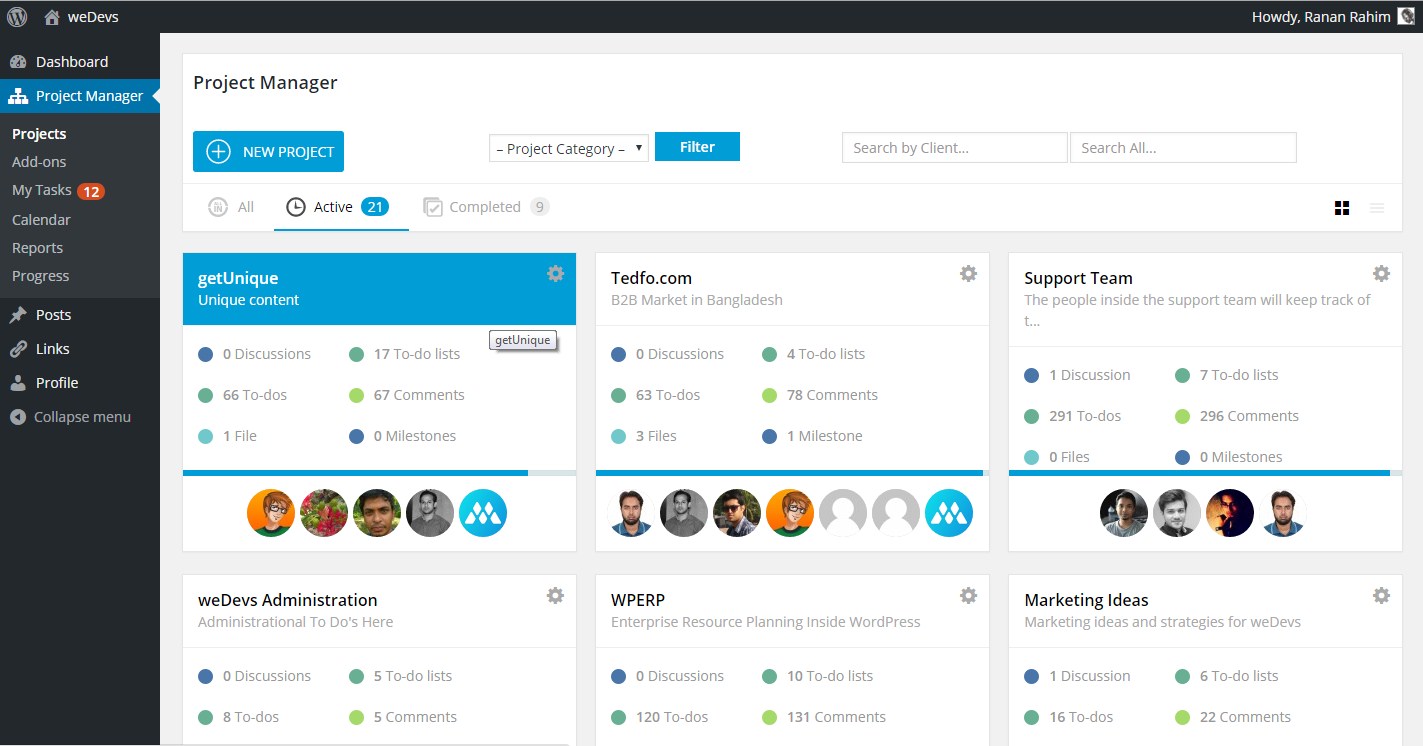Click '296 Comments' on Support Team card

pyautogui.click(x=1237, y=416)
